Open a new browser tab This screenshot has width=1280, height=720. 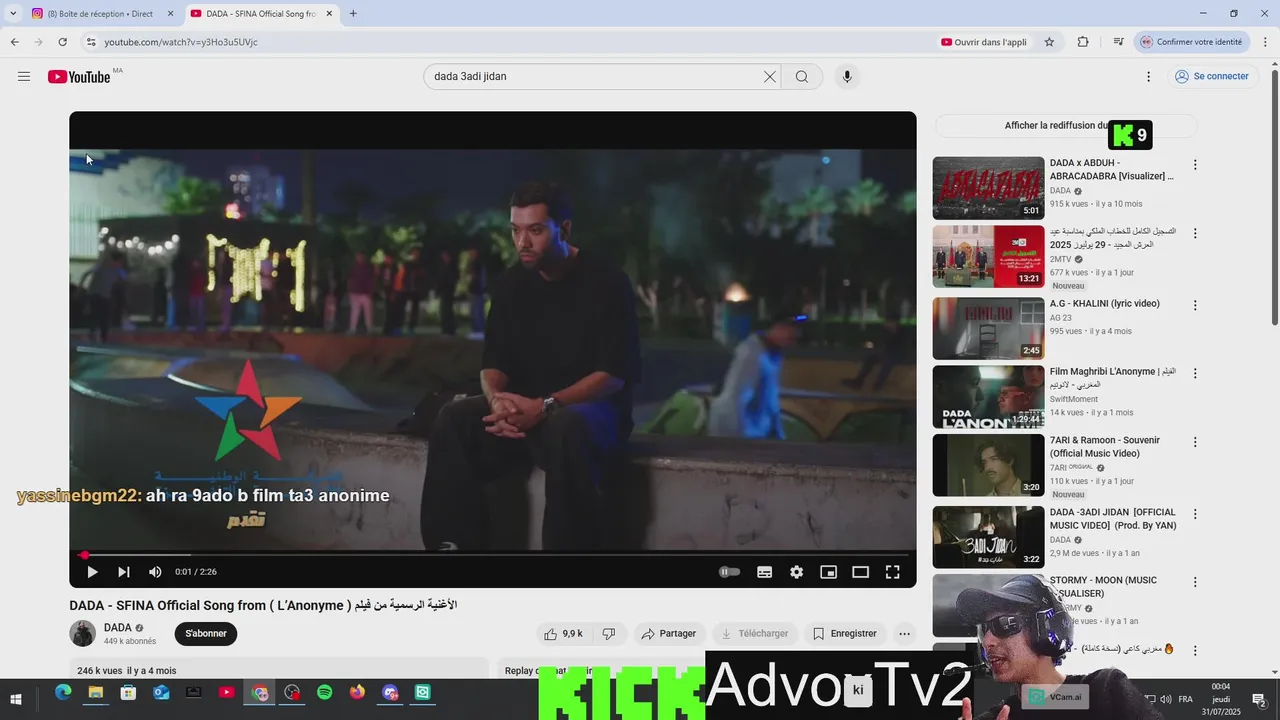[x=353, y=14]
